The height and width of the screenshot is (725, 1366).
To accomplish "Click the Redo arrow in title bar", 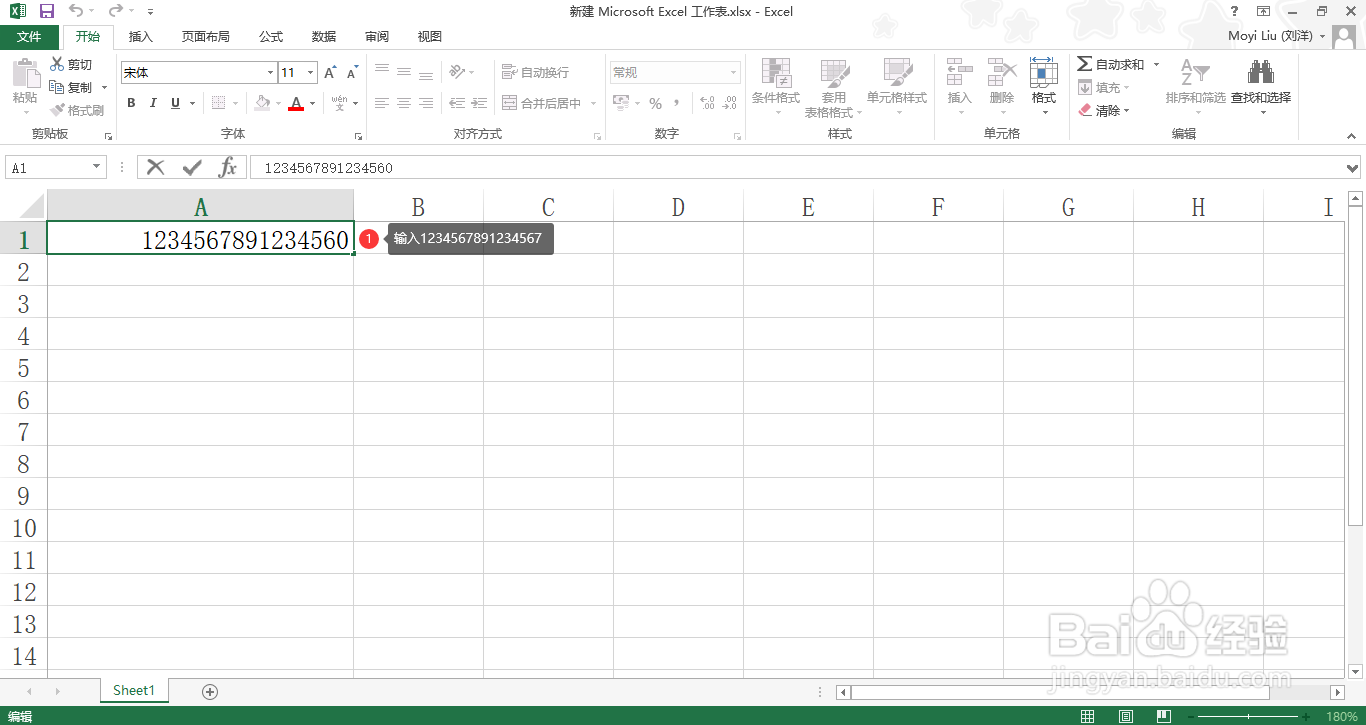I will (115, 11).
